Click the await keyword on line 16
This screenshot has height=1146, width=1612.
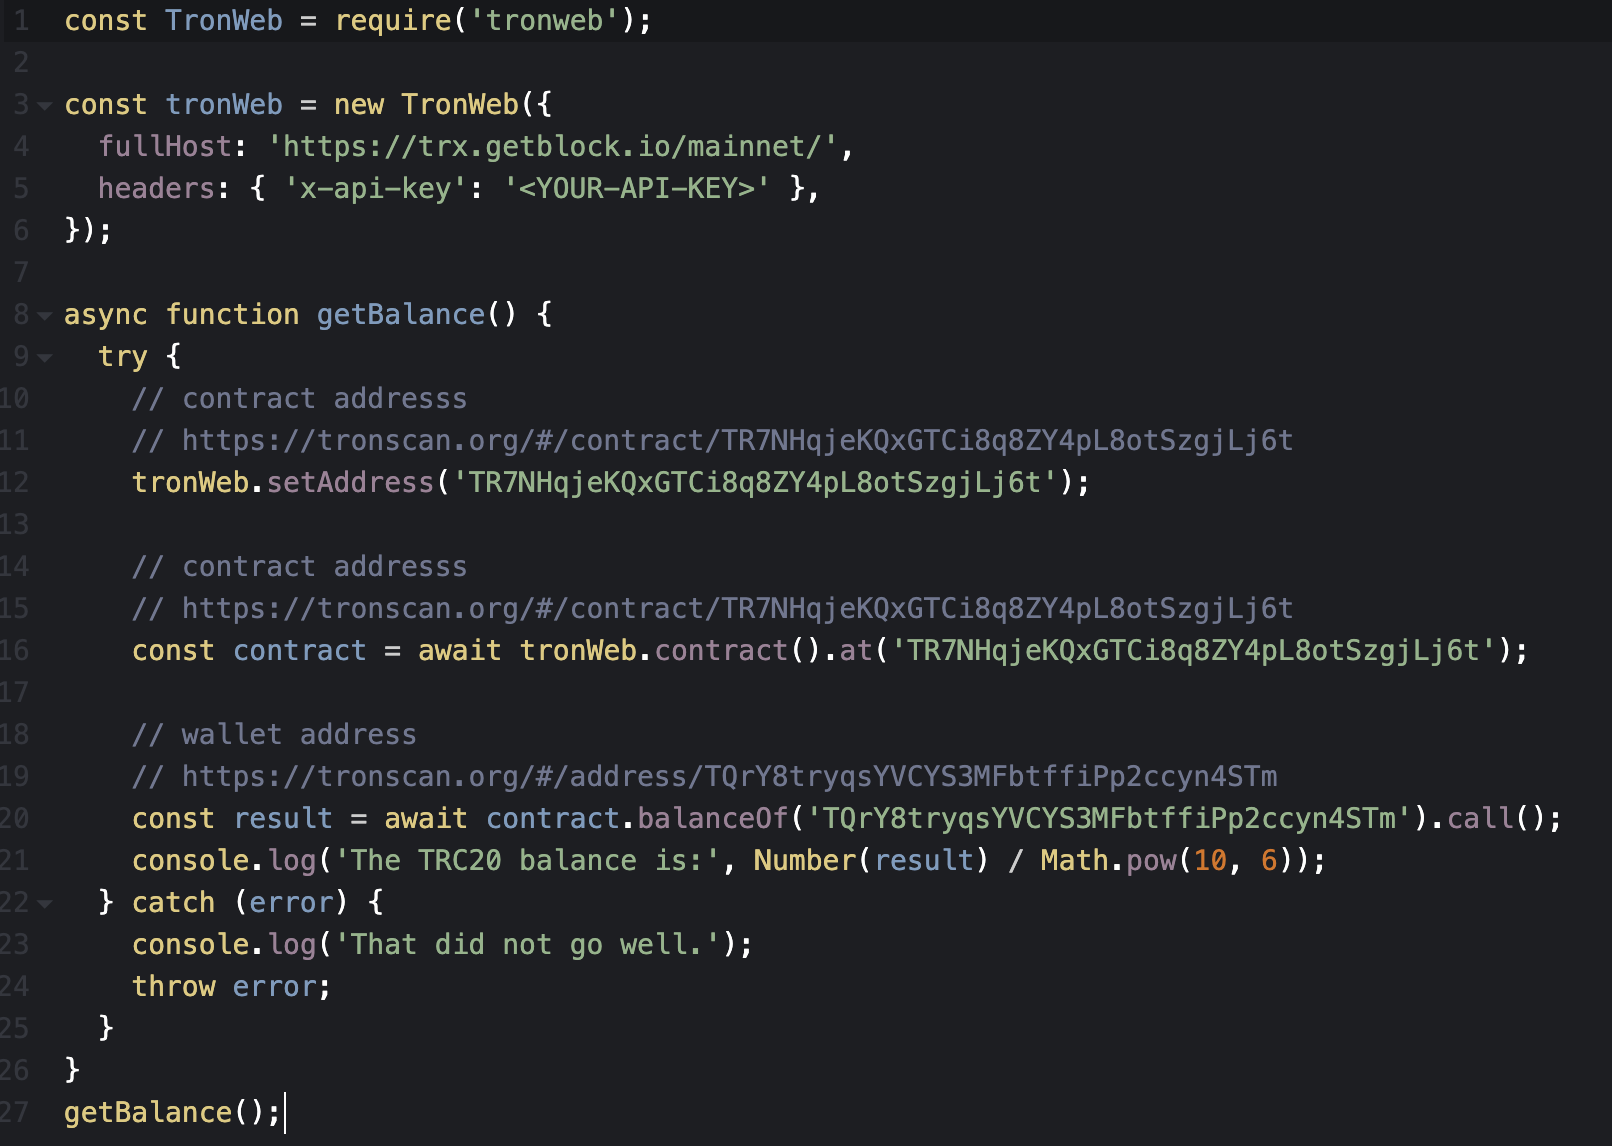[x=458, y=650]
